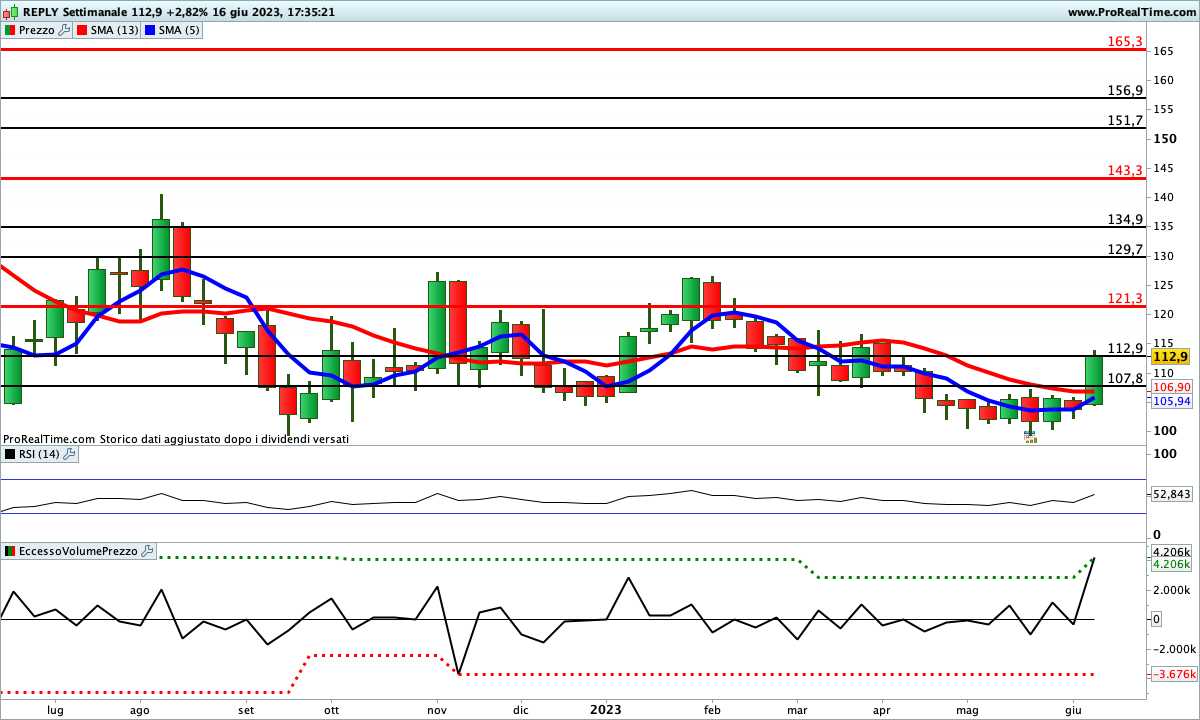Click the REPLY Settimanale chart title
The image size is (1200, 720).
[73, 12]
